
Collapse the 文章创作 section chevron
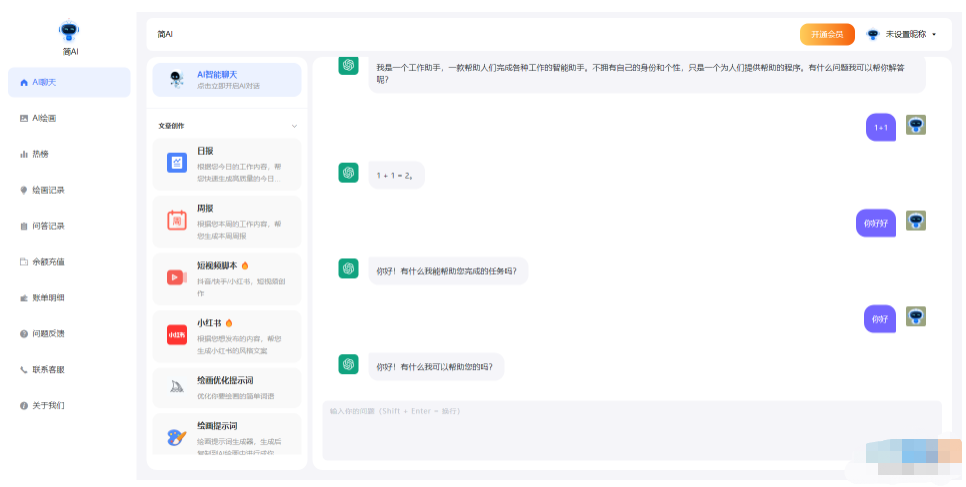coord(294,126)
